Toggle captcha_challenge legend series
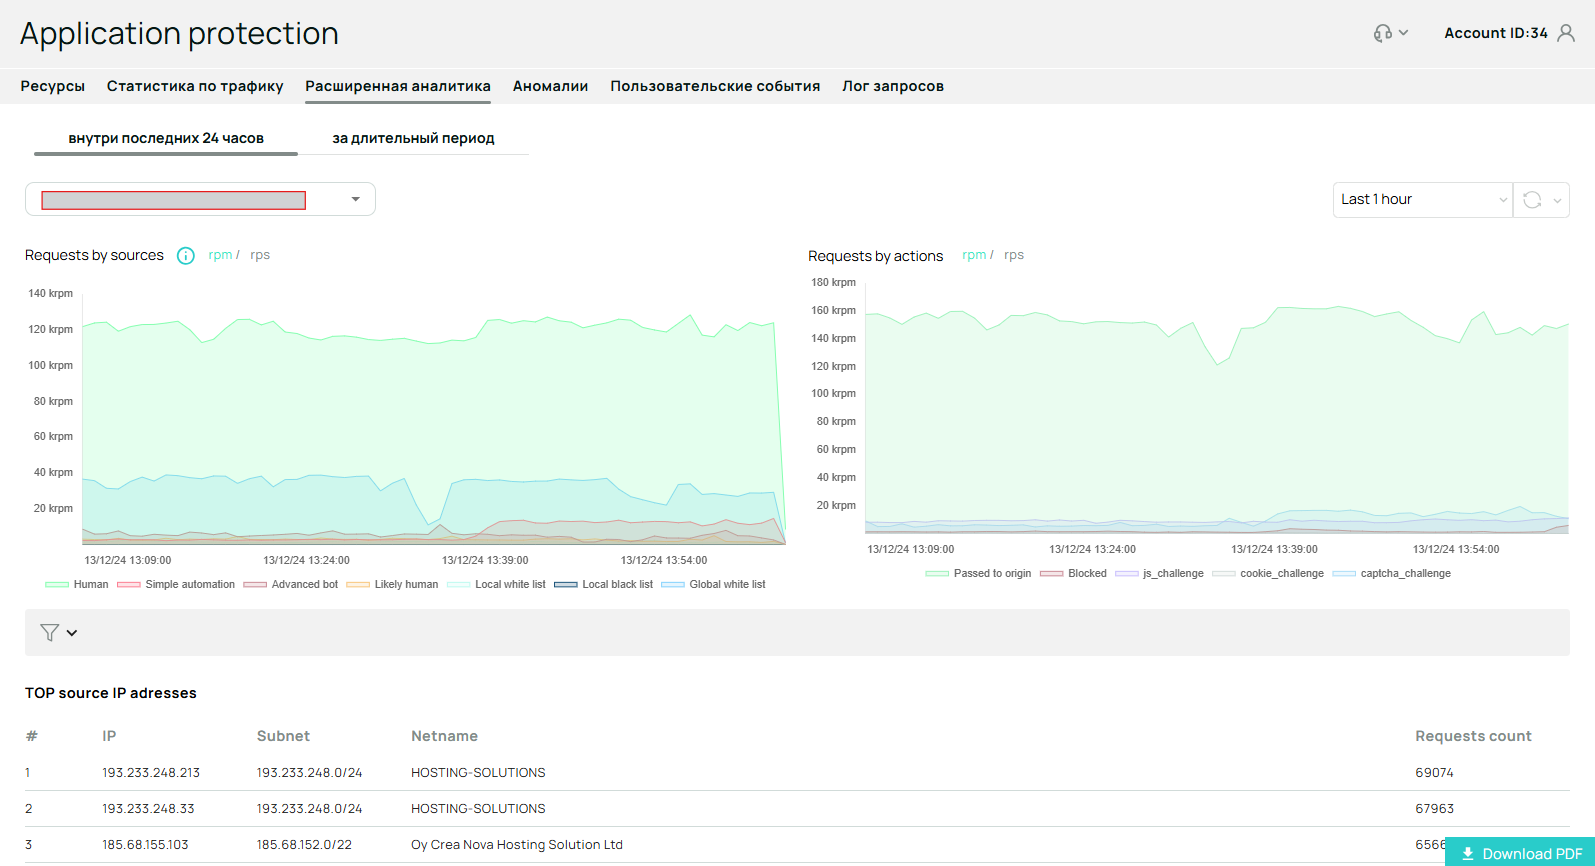Viewport: 1595px width, 866px height. [x=1392, y=573]
